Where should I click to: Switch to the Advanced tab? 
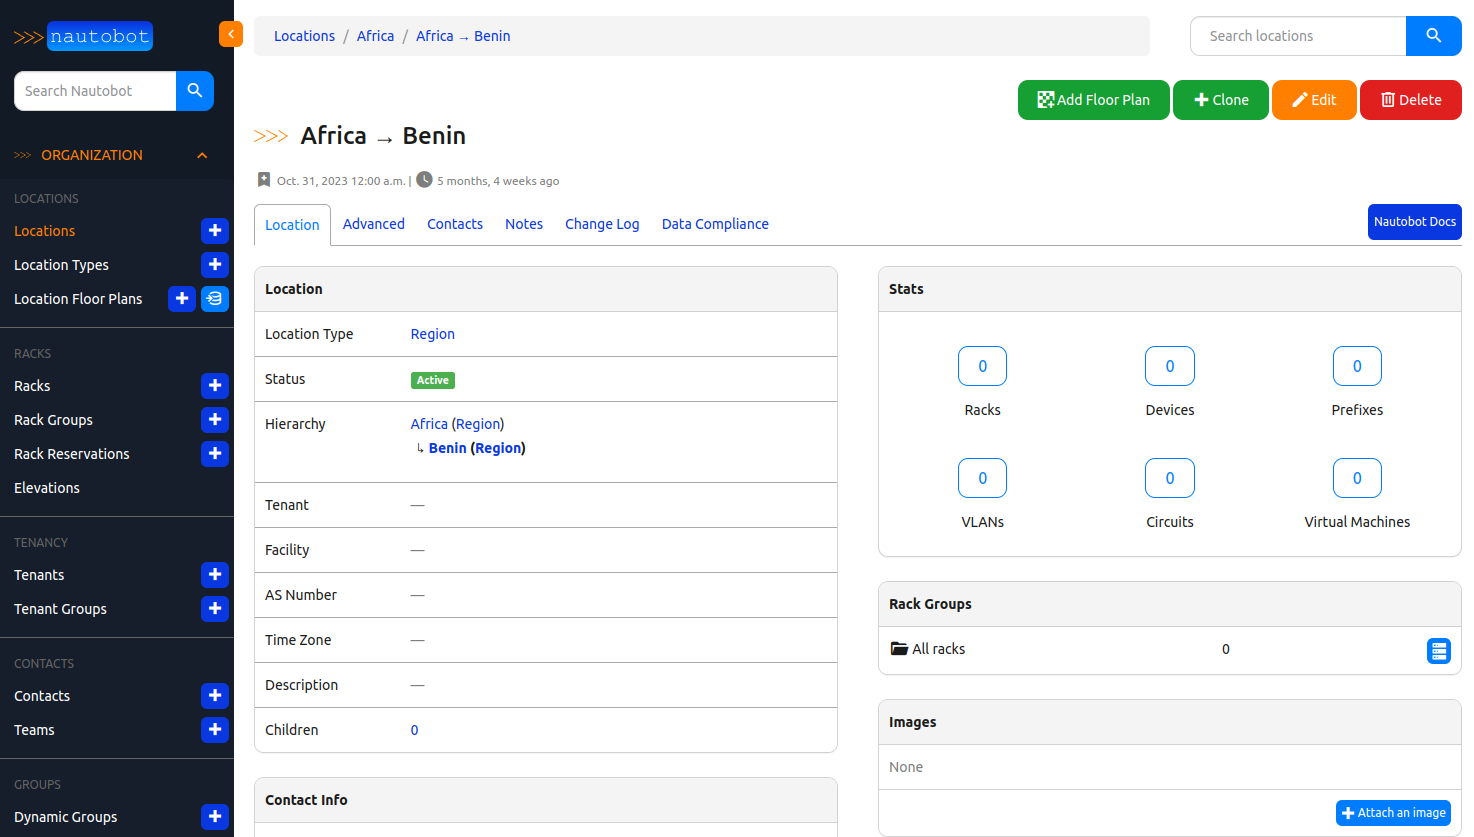373,224
